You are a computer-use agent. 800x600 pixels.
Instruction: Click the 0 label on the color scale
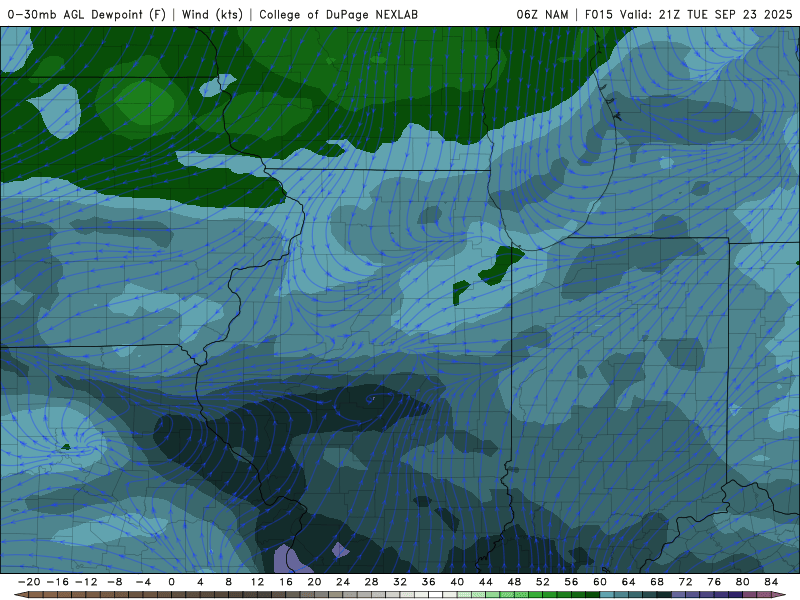click(x=171, y=582)
